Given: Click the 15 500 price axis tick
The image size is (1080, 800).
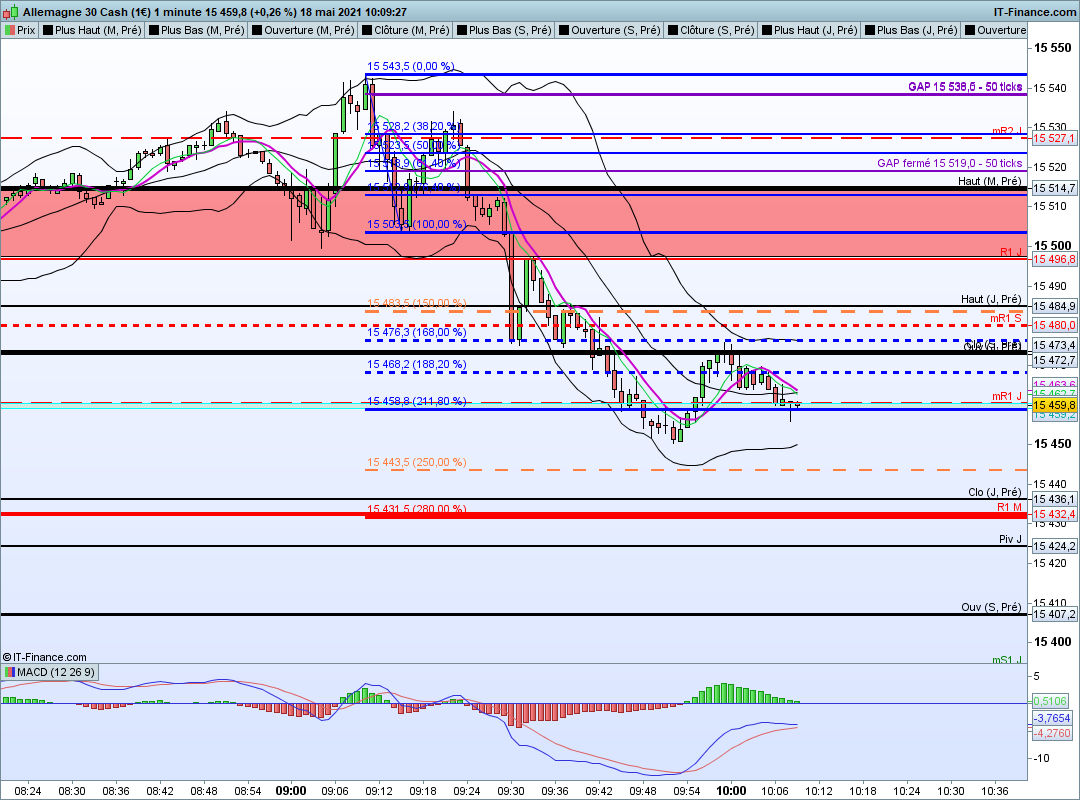Looking at the screenshot, I should tap(1053, 245).
